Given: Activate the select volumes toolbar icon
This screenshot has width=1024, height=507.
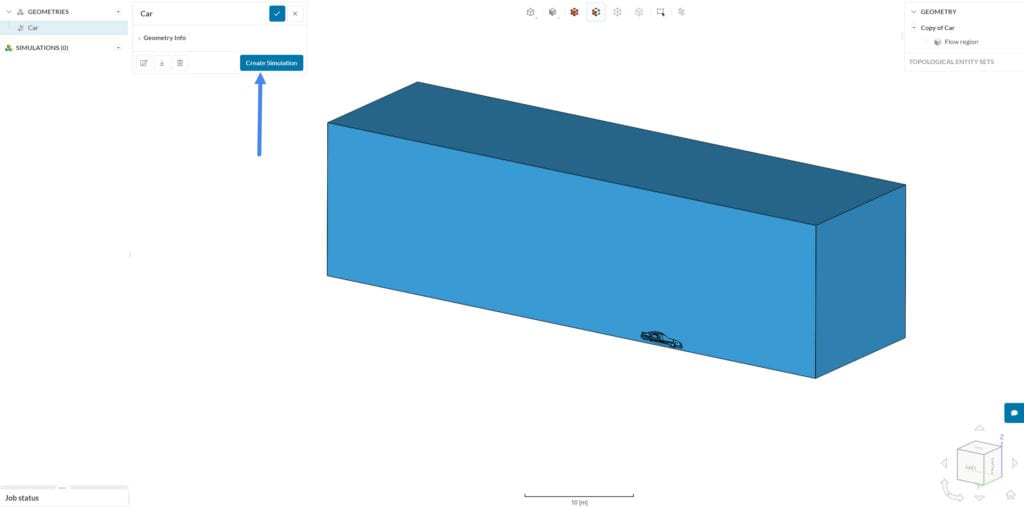Looking at the screenshot, I should 574,12.
